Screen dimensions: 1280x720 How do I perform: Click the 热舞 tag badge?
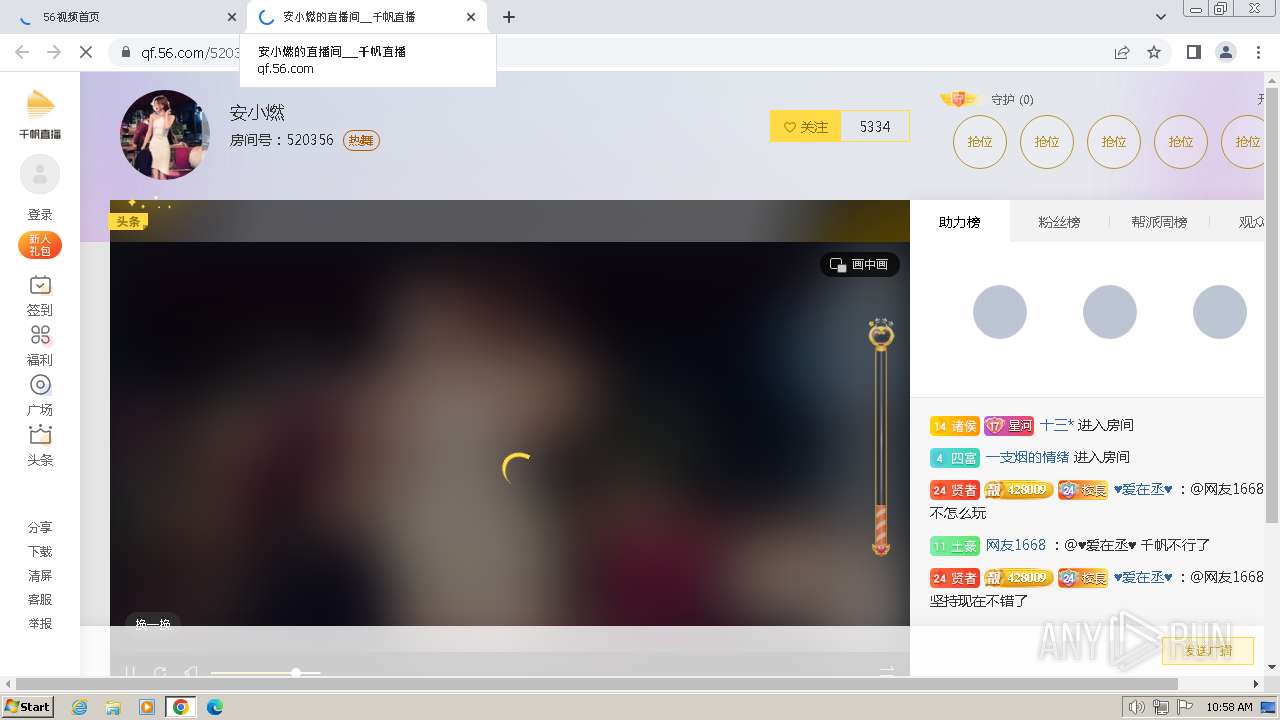pyautogui.click(x=361, y=140)
